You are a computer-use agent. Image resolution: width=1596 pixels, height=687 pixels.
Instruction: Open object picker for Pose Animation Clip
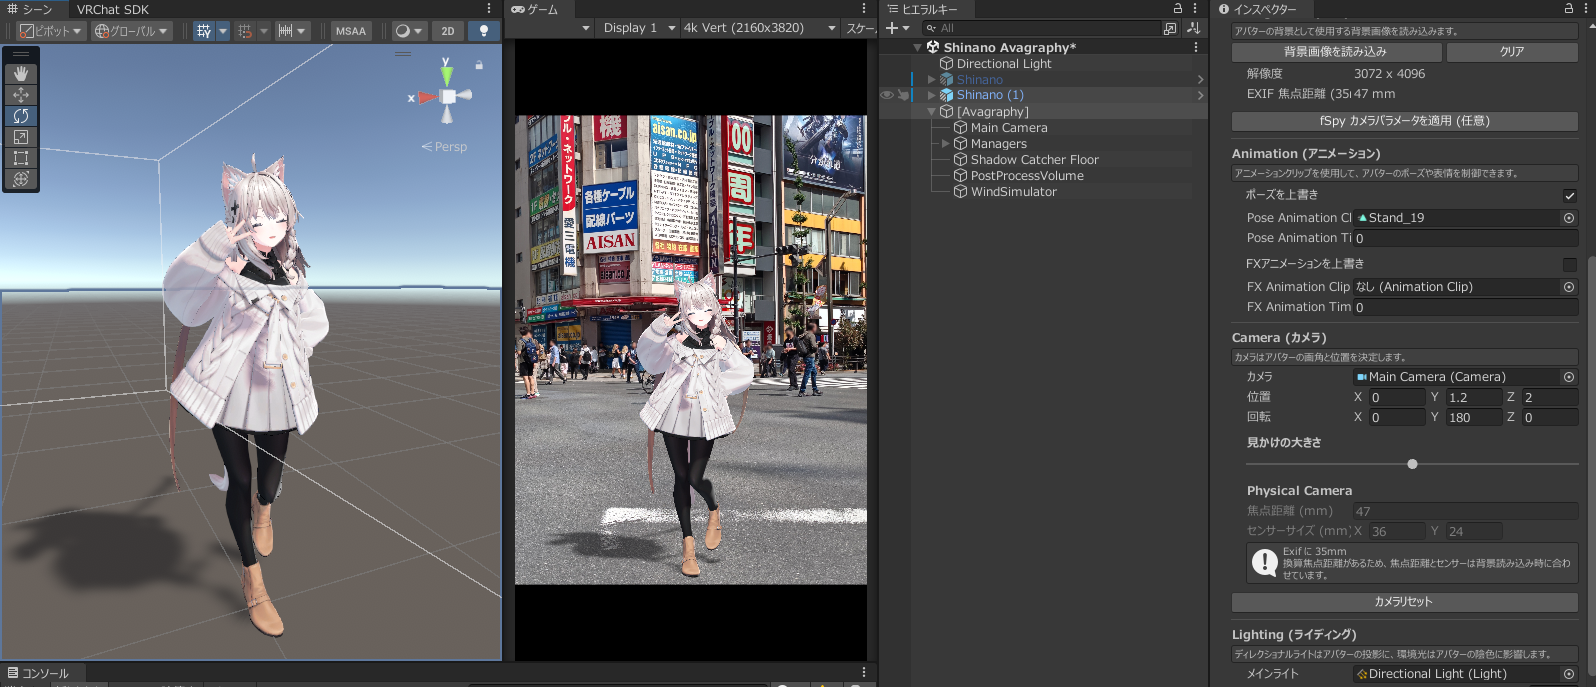pyautogui.click(x=1568, y=218)
